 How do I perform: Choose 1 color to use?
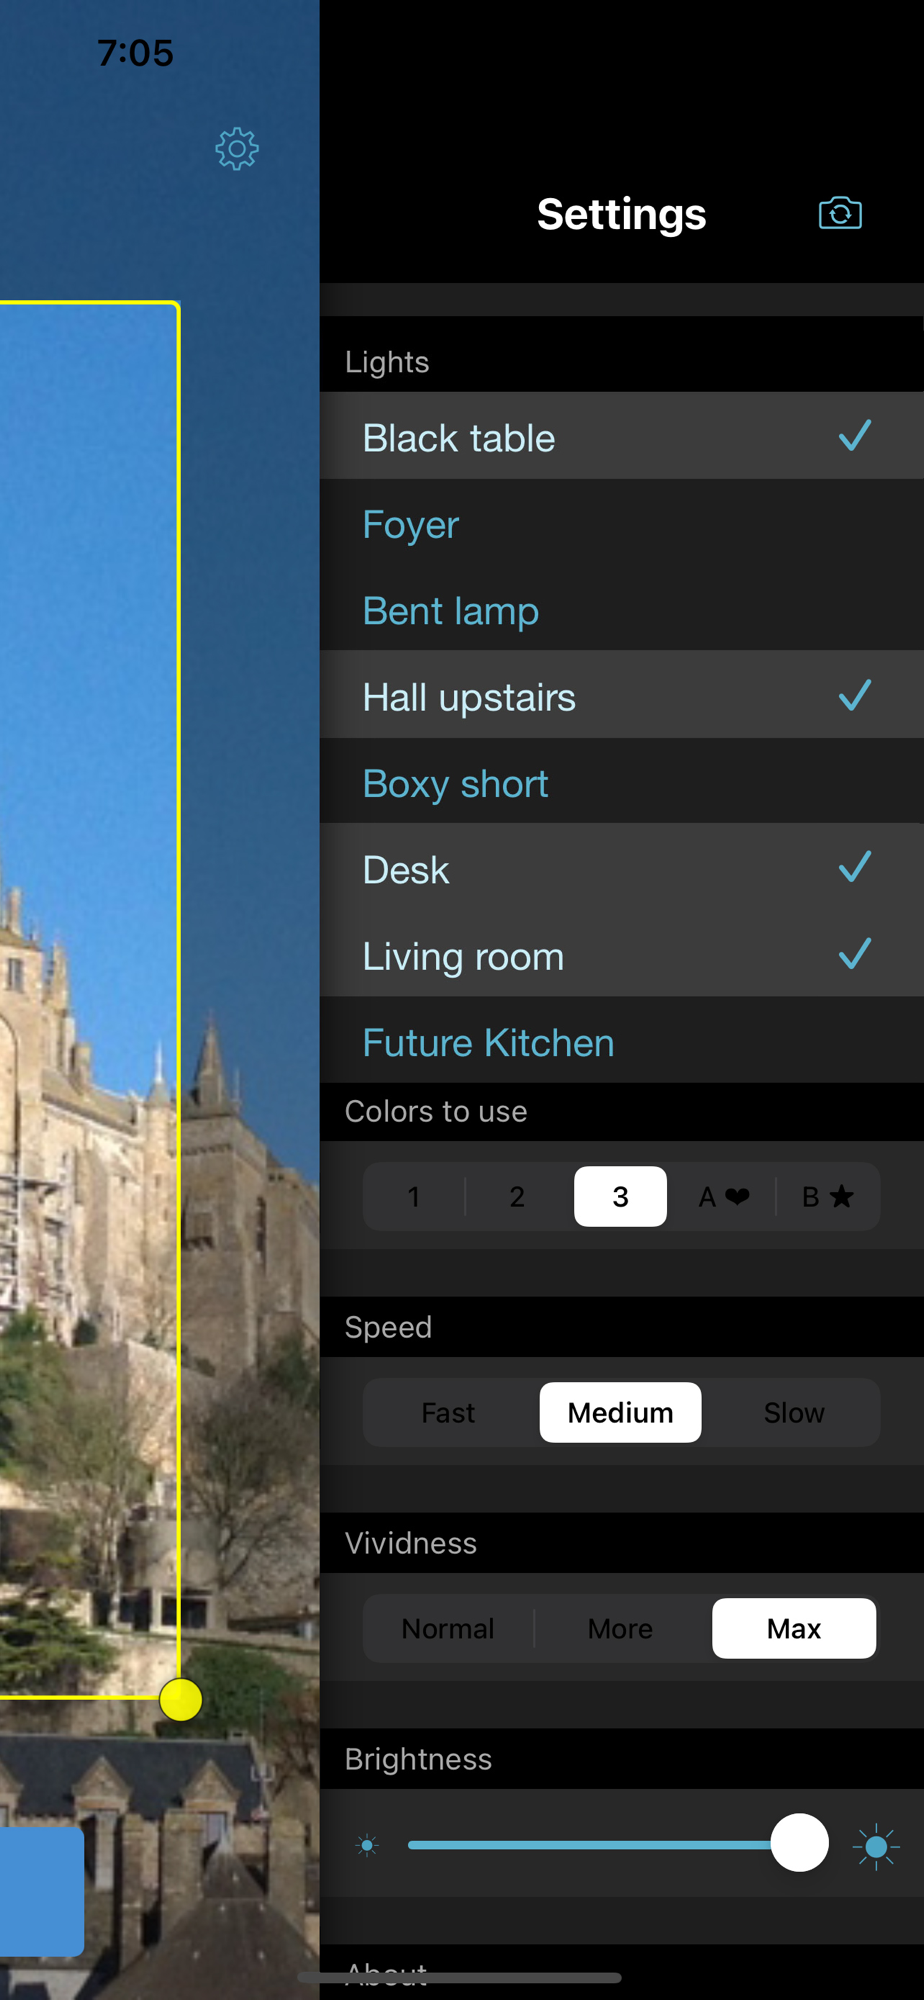414,1196
